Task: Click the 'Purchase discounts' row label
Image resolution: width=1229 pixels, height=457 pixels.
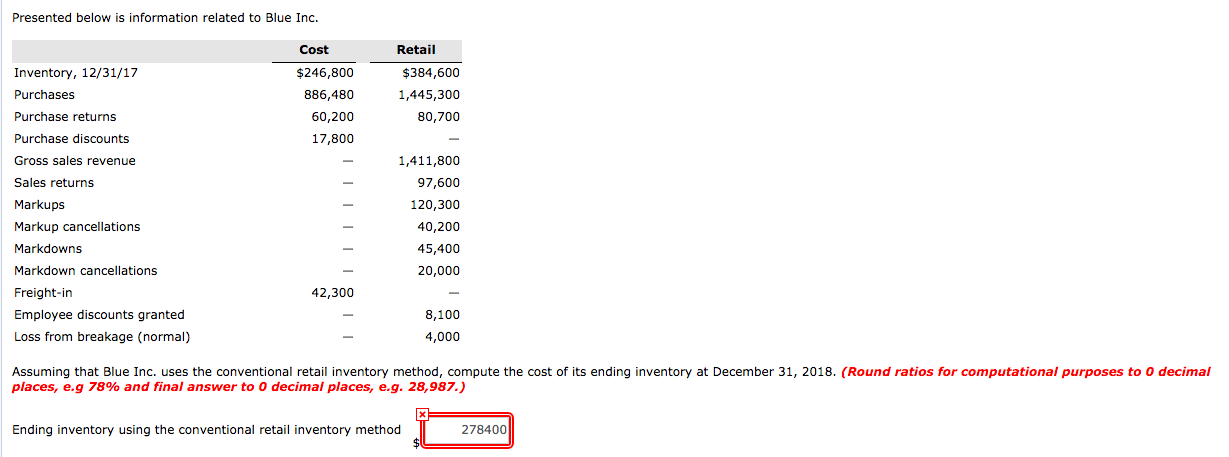Action: point(72,139)
